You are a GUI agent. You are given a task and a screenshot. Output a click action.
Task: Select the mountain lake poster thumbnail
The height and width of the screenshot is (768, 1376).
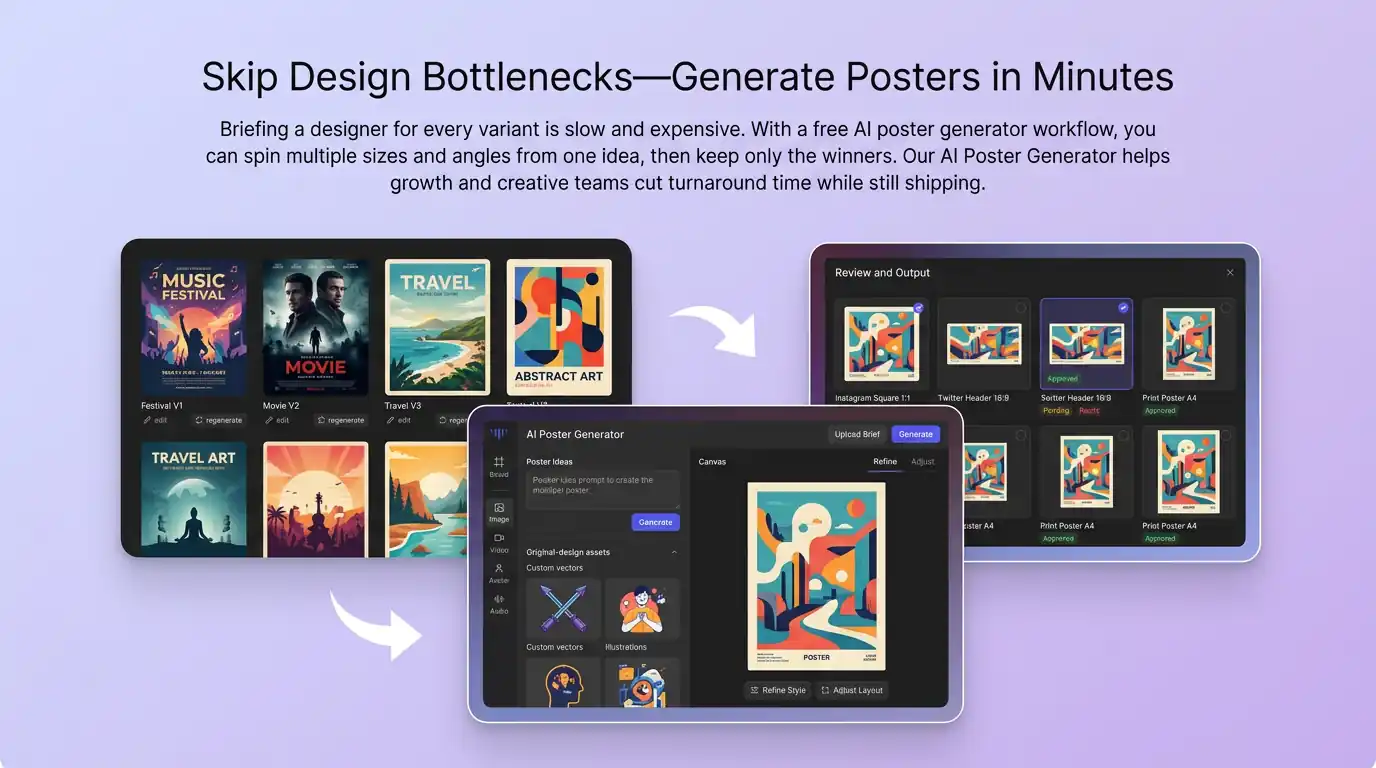coord(426,499)
